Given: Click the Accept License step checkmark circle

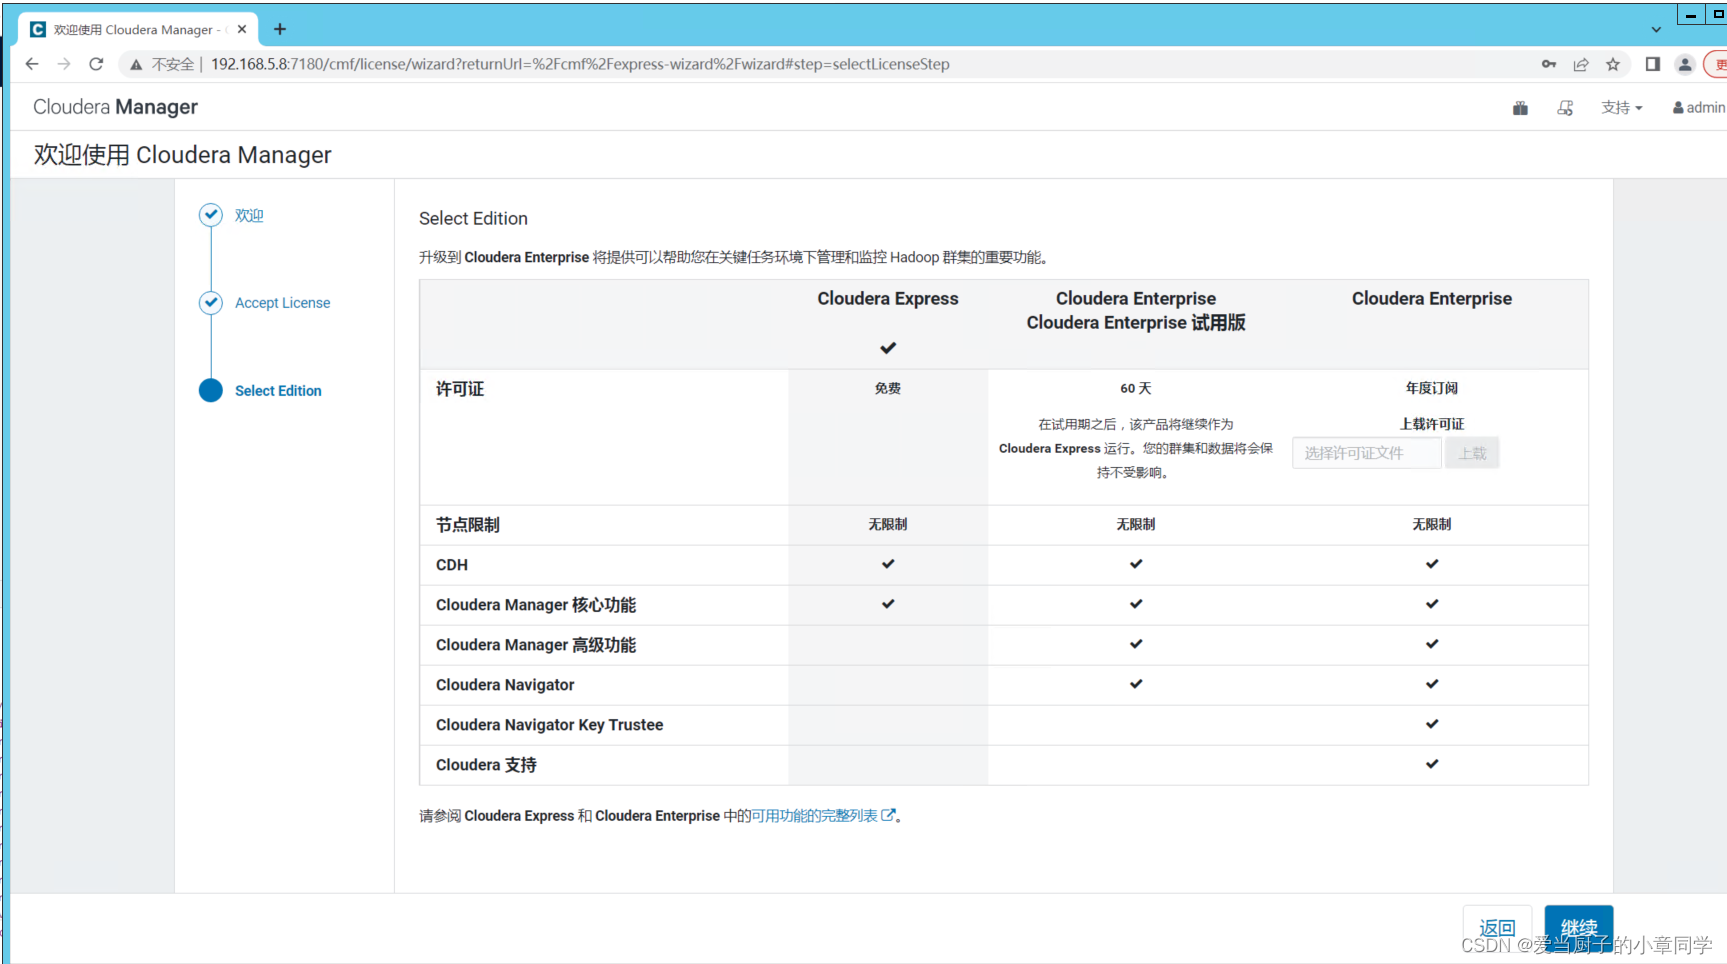Looking at the screenshot, I should click(x=210, y=302).
